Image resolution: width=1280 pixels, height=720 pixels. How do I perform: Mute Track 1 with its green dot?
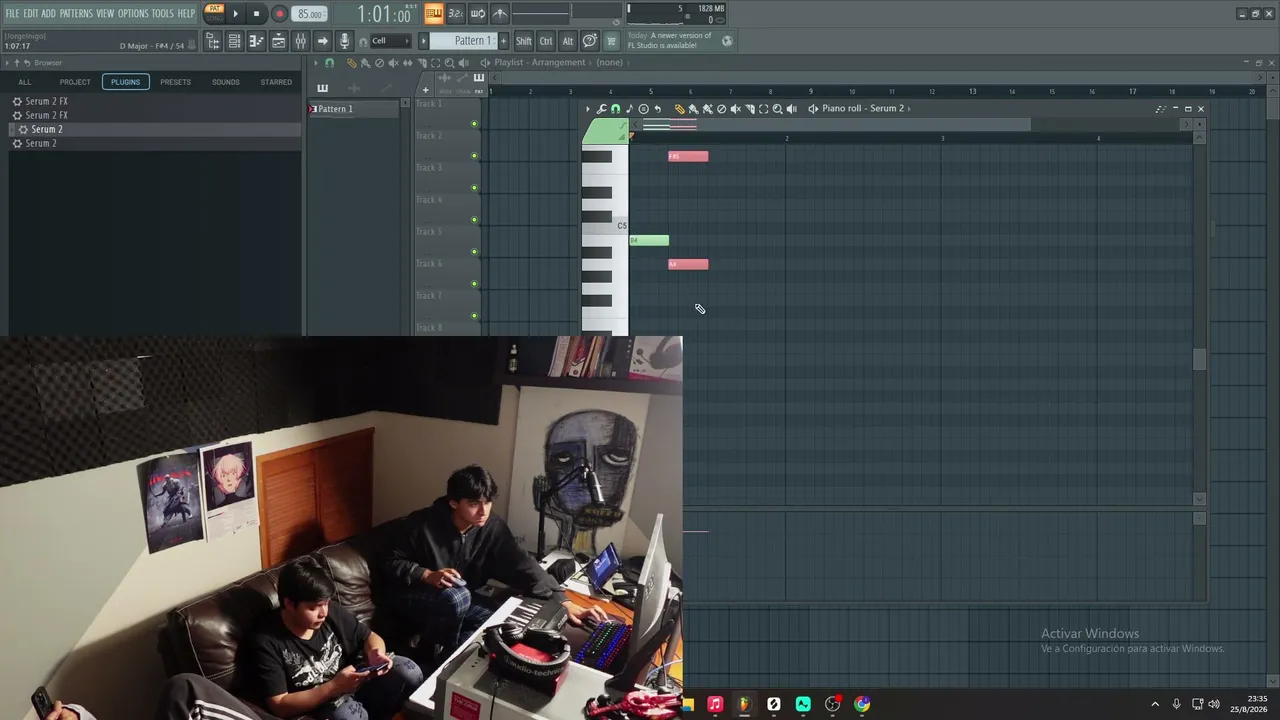coord(474,124)
